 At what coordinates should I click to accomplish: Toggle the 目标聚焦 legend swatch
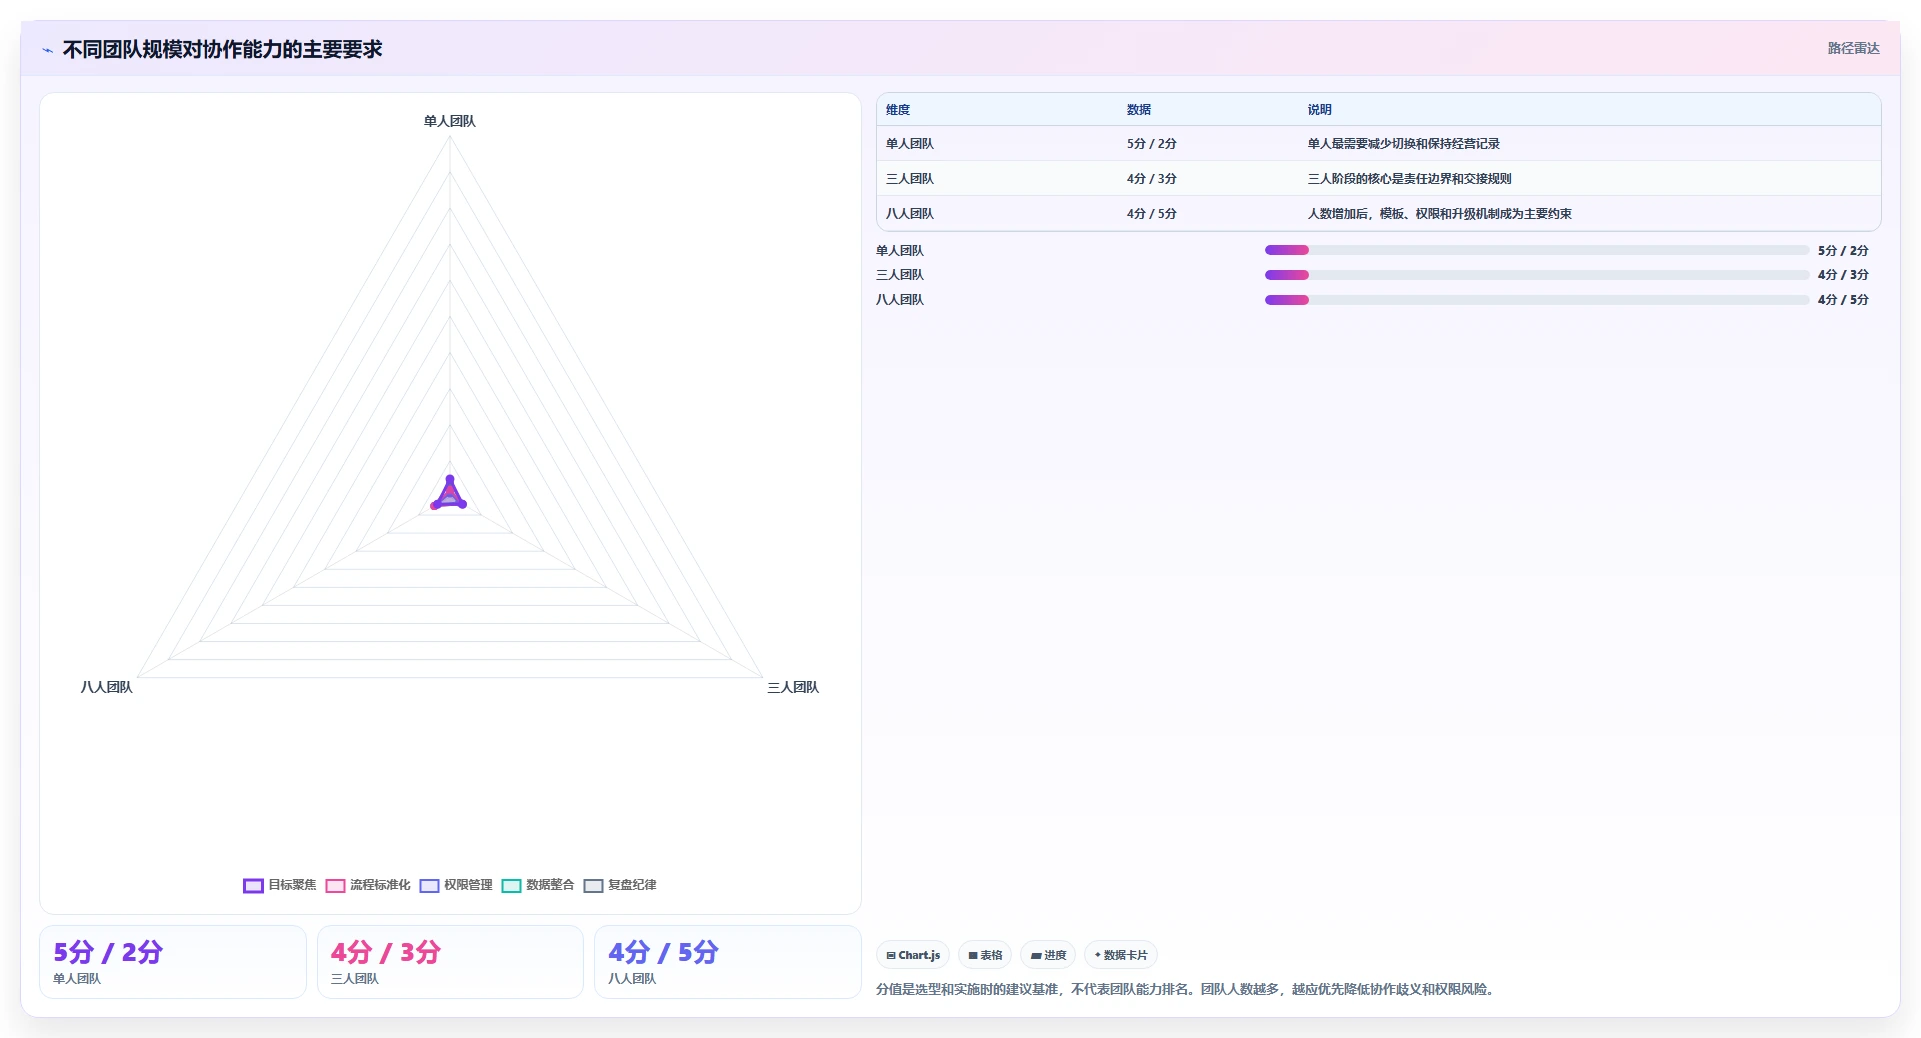click(253, 886)
